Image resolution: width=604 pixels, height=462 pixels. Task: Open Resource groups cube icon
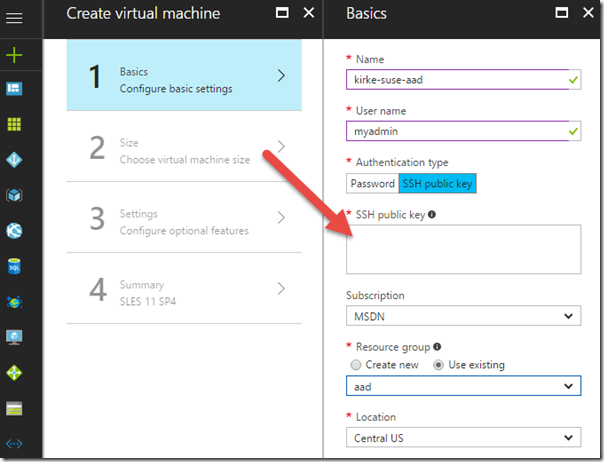point(14,195)
